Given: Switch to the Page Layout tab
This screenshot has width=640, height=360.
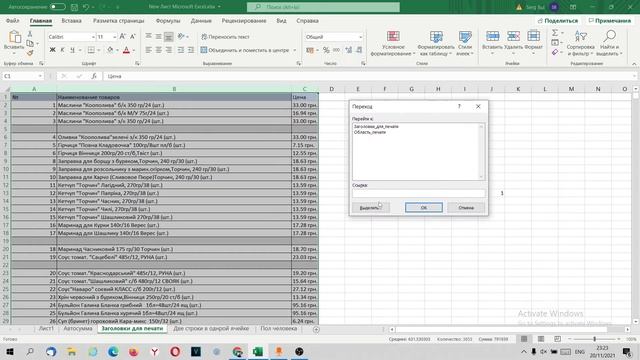Looking at the screenshot, I should 118,21.
